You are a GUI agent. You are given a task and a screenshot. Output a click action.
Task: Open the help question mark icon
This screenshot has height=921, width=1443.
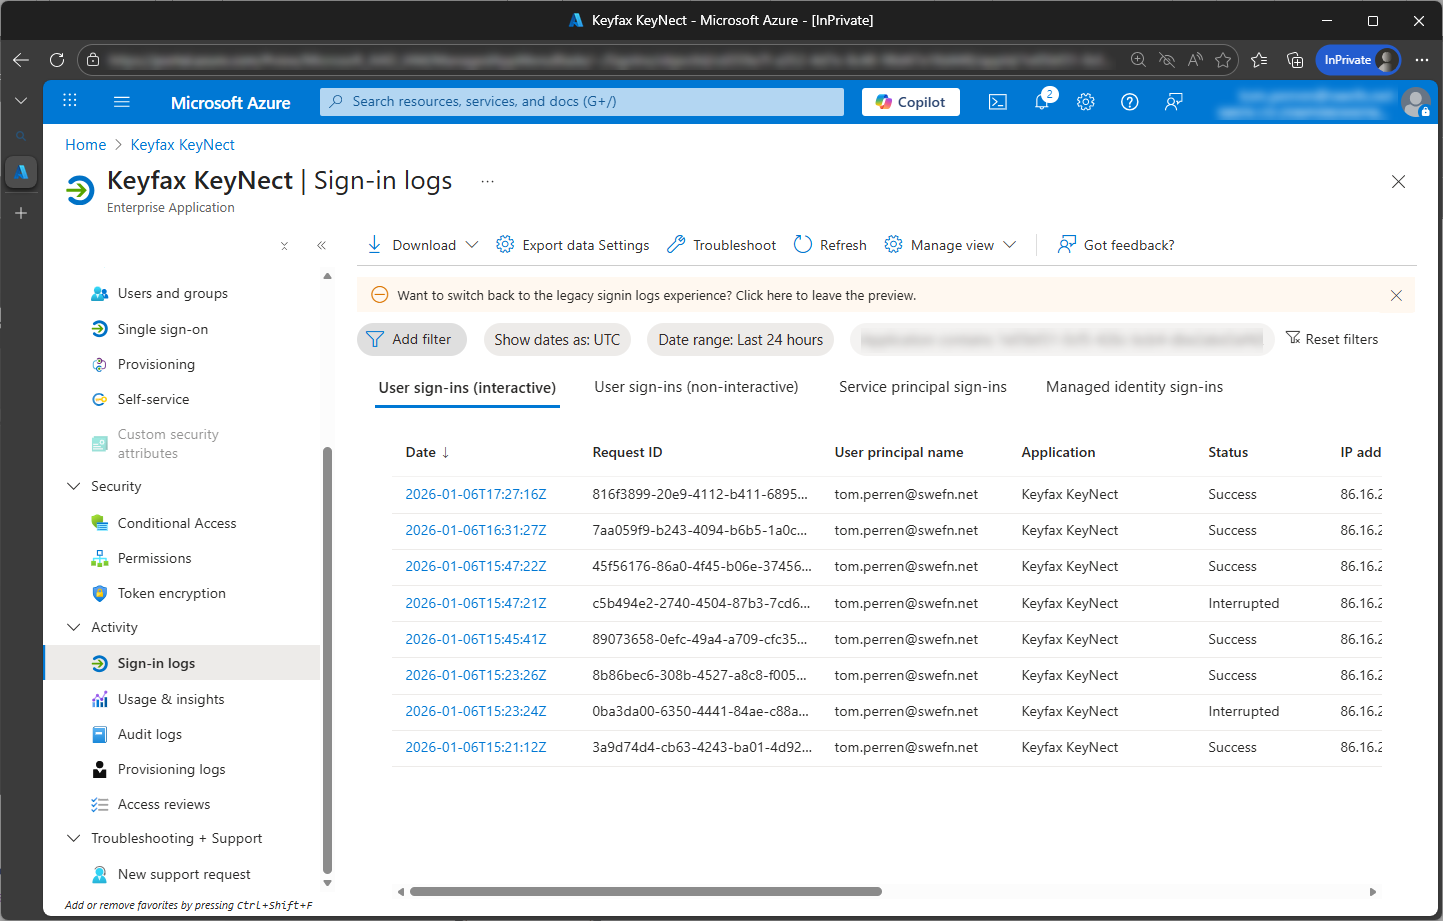pyautogui.click(x=1129, y=102)
